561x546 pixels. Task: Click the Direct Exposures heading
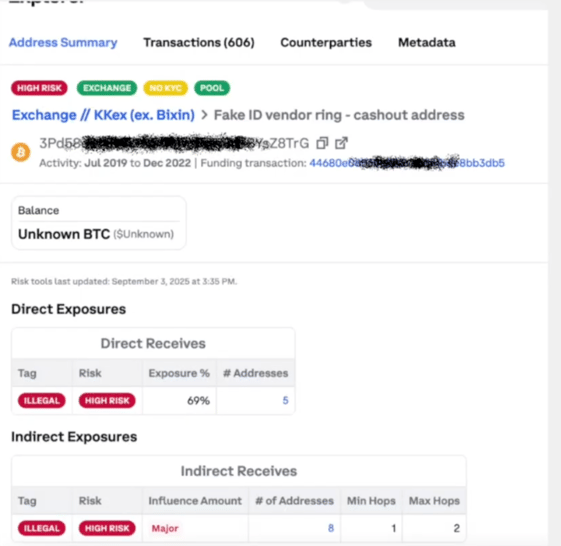(68, 309)
